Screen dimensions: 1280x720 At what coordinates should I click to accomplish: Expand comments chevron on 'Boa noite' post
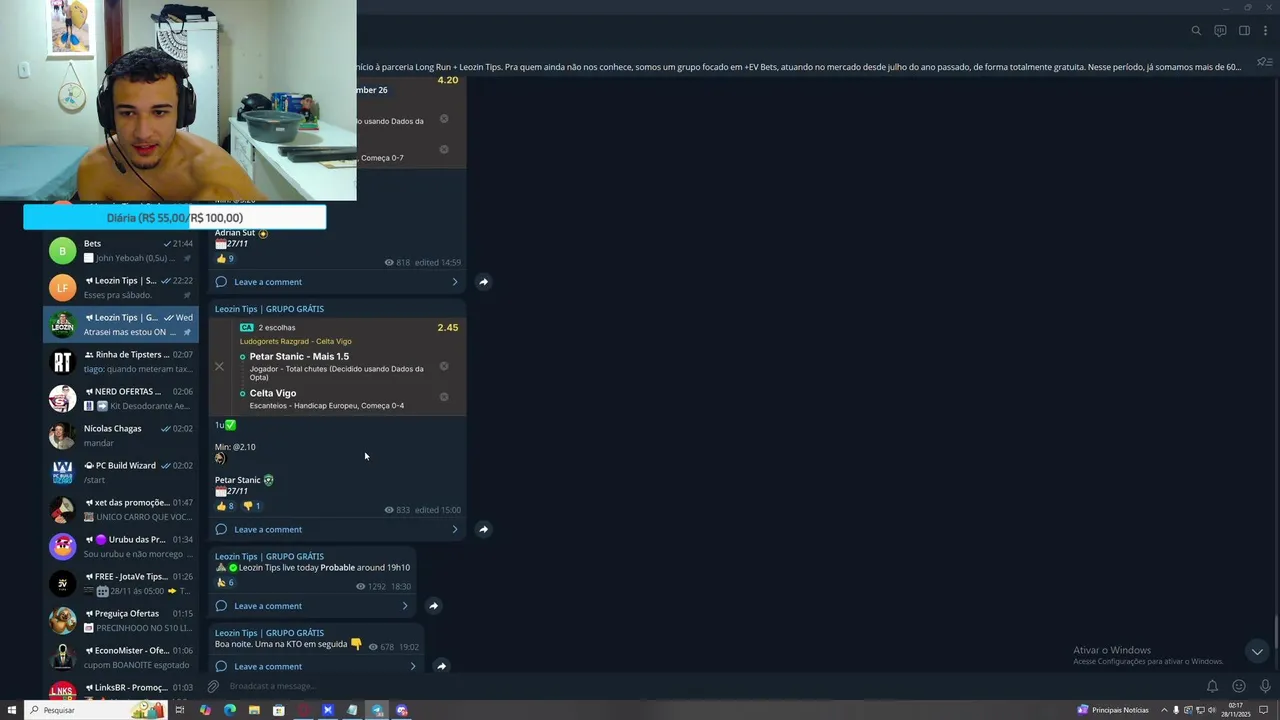(x=413, y=666)
